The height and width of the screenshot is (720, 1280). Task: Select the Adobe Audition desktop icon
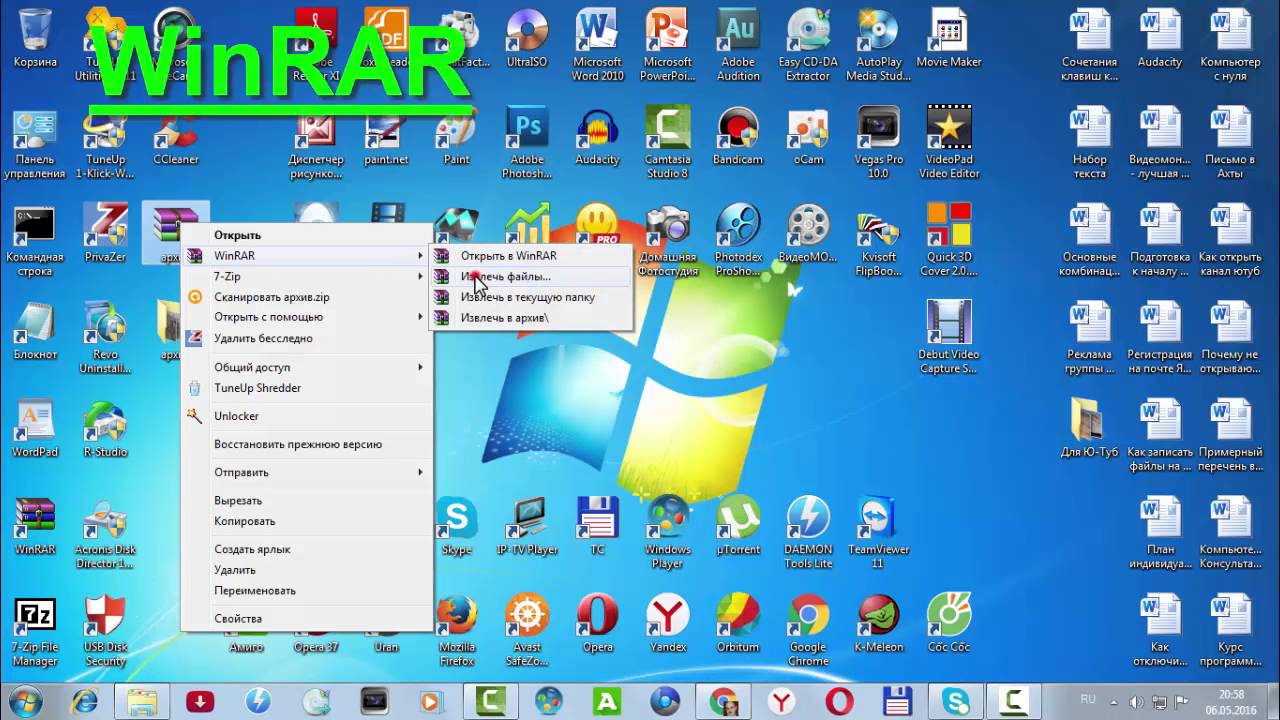pyautogui.click(x=738, y=45)
